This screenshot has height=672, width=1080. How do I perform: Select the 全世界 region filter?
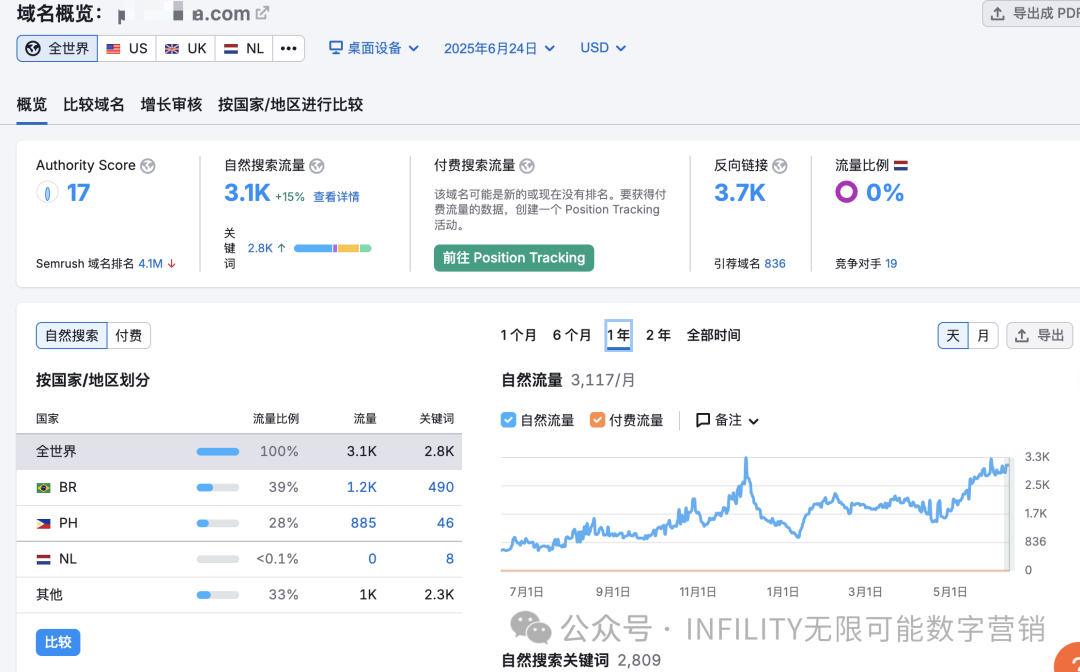click(x=57, y=48)
